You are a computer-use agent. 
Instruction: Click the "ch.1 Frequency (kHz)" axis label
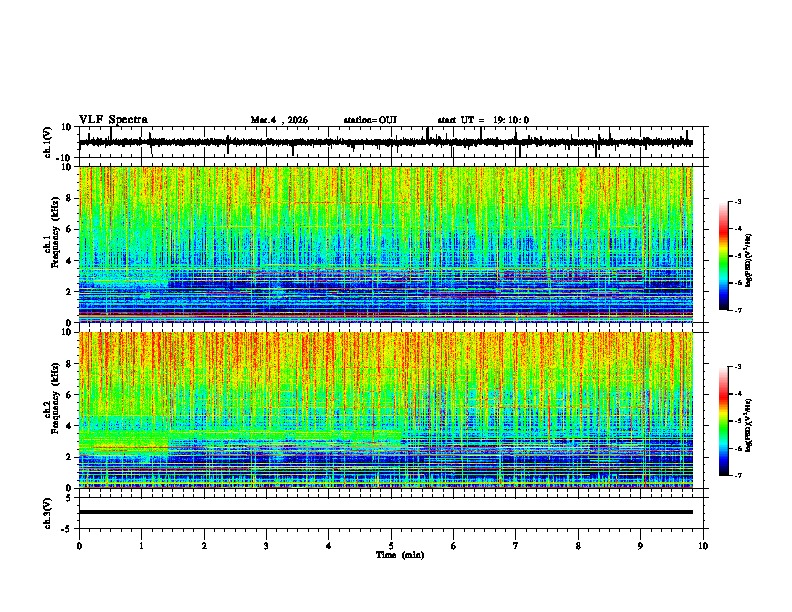click(x=53, y=233)
